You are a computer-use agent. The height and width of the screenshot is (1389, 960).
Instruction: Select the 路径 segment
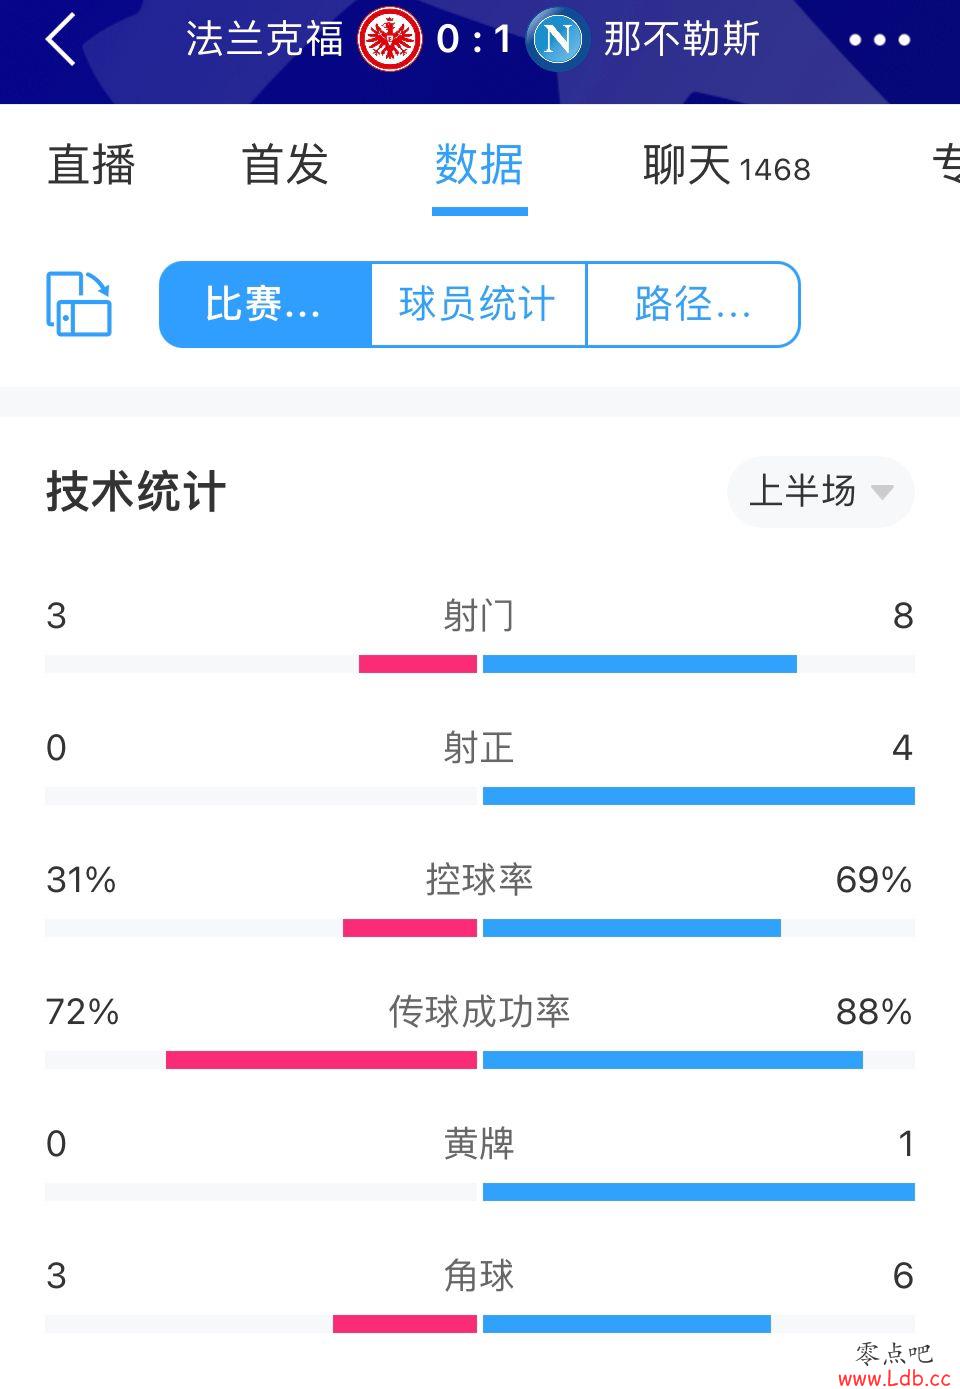pyautogui.click(x=693, y=304)
